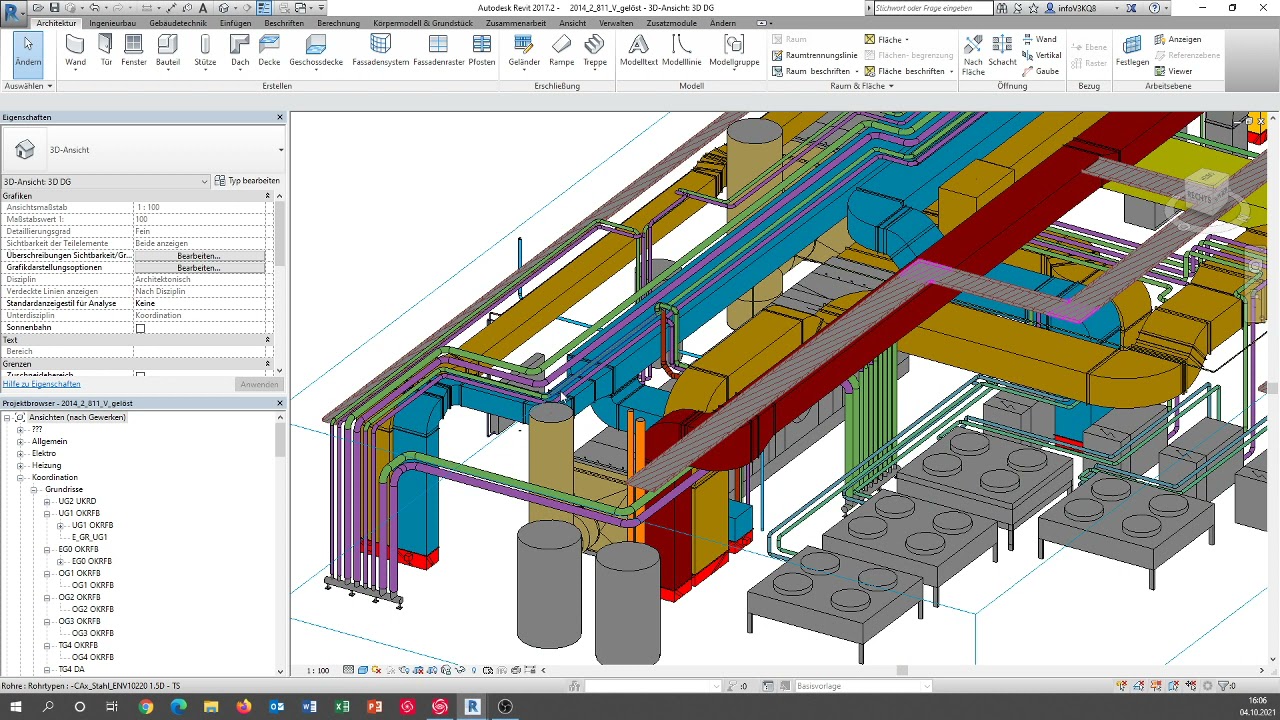
Task: Click the search field 'Stichwort oder Frage eingeben'
Action: pos(932,8)
